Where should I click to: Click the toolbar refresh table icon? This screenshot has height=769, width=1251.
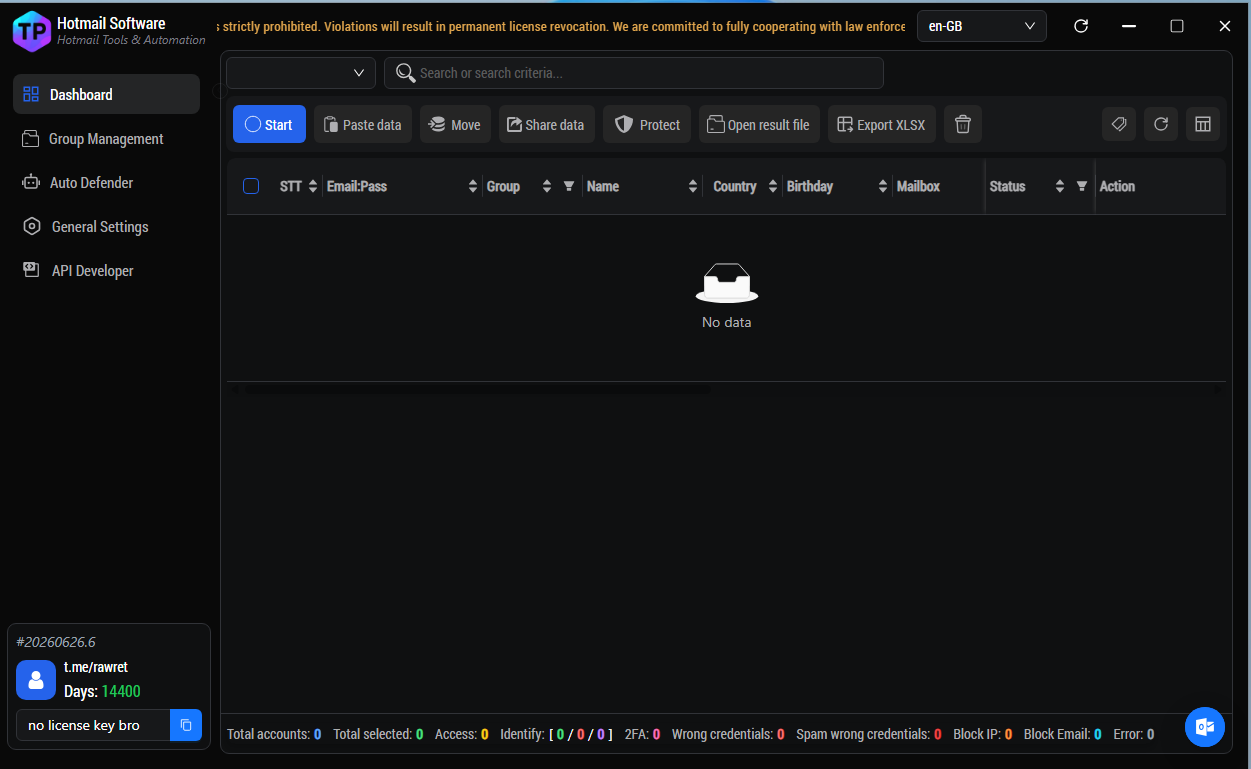1161,124
